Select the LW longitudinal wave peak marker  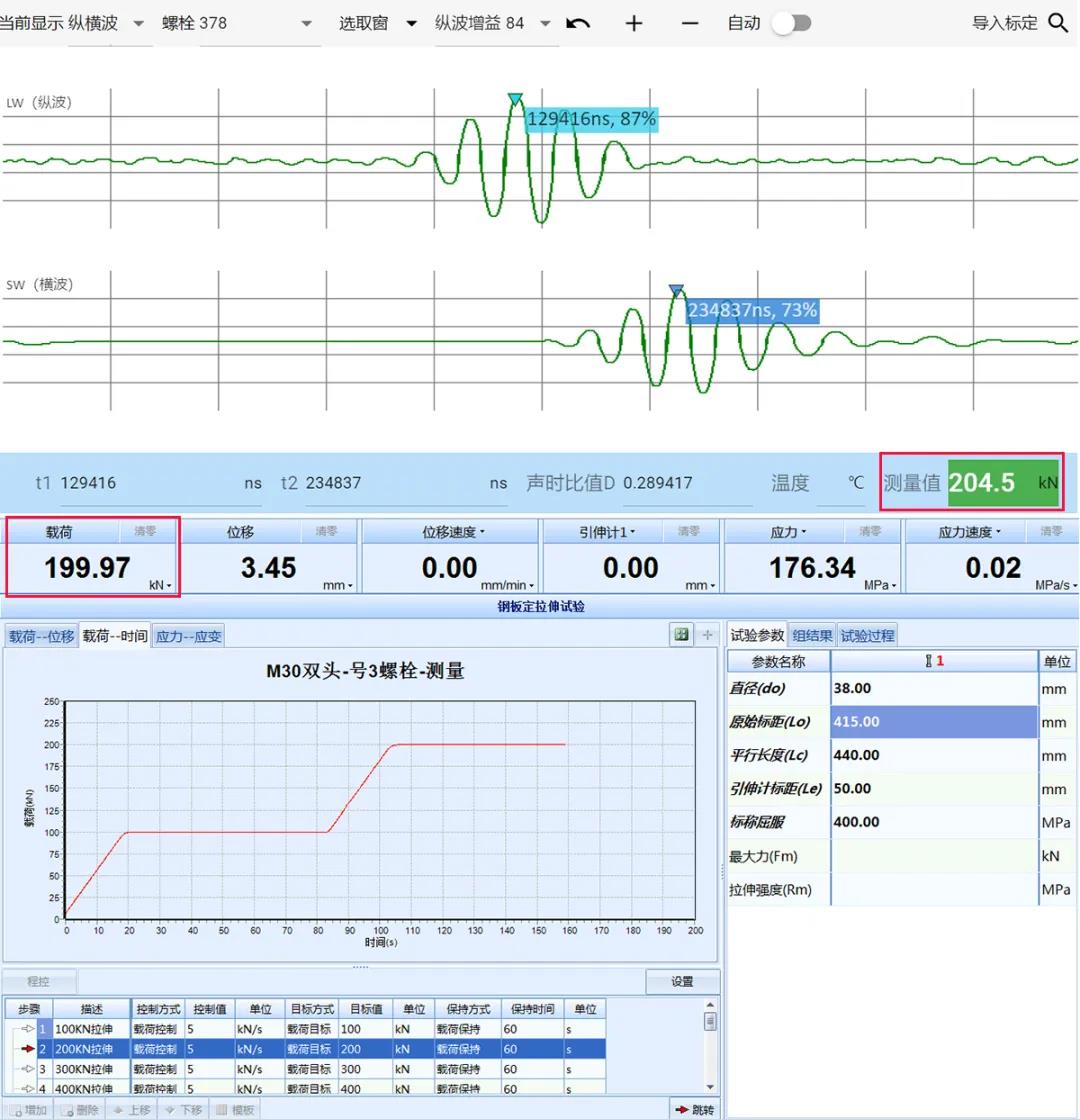(x=515, y=99)
